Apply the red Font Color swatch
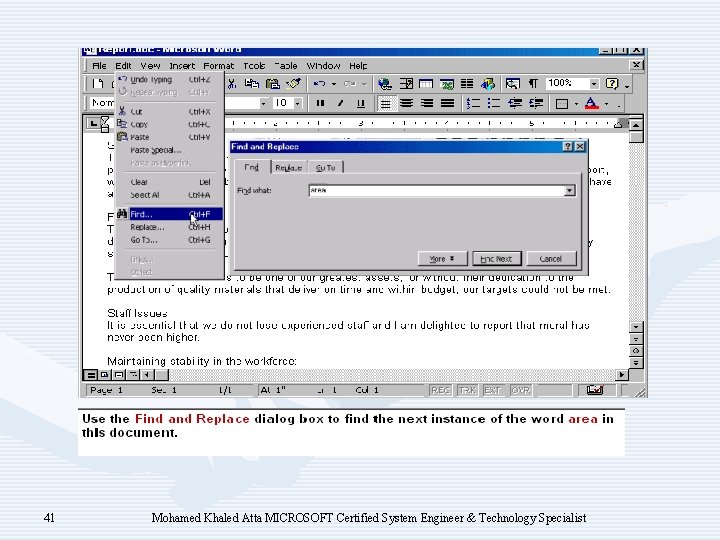 pos(591,104)
